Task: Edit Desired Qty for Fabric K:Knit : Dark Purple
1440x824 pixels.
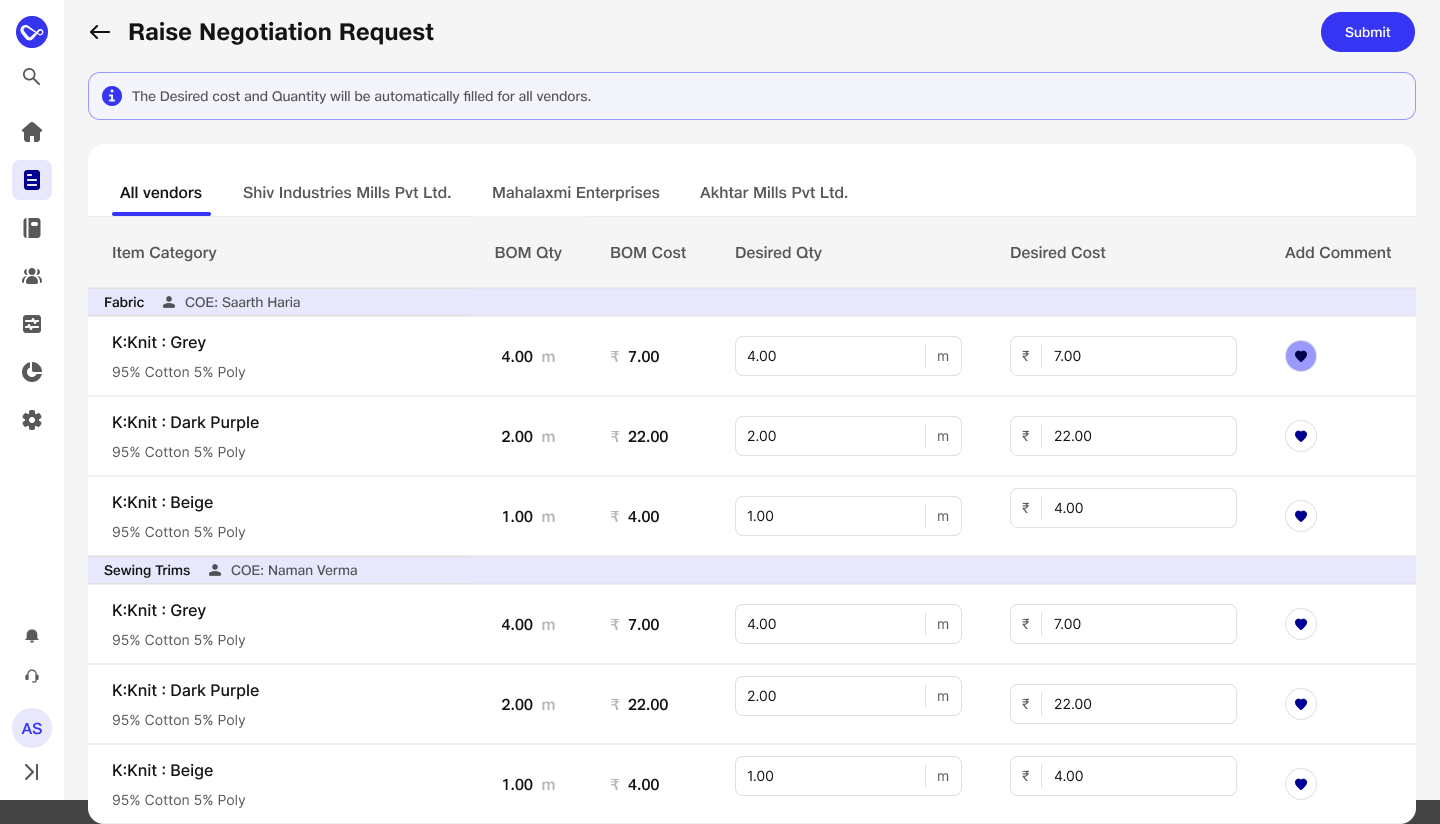Action: point(848,436)
